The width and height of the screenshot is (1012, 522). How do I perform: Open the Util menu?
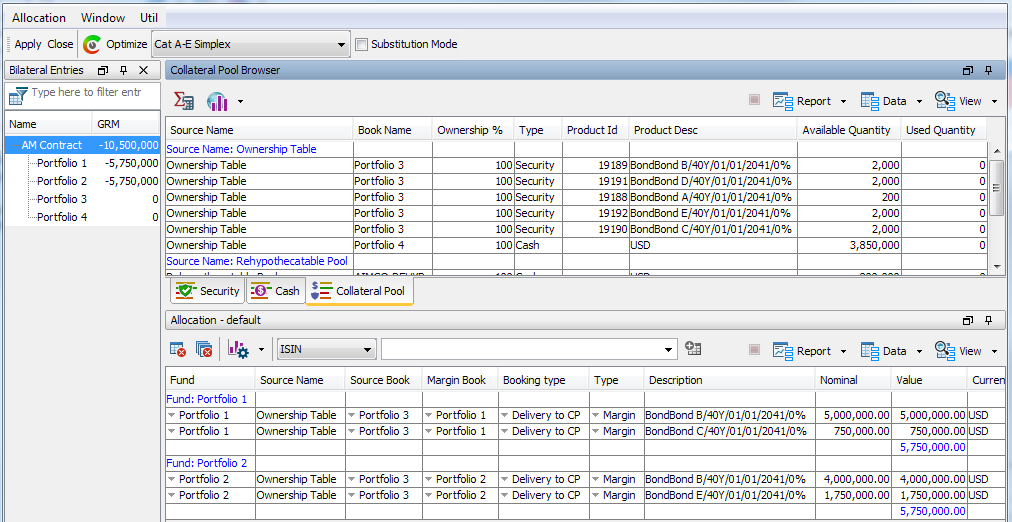149,18
